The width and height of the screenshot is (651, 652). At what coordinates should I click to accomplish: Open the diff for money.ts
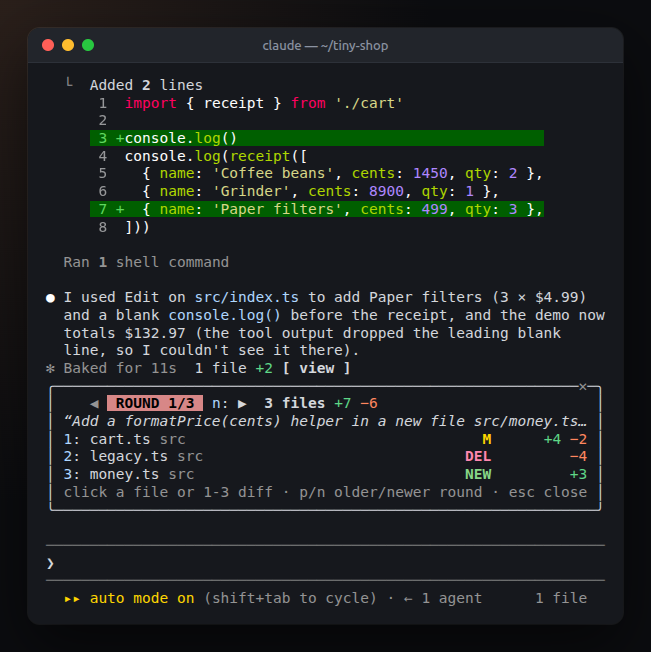coord(325,474)
